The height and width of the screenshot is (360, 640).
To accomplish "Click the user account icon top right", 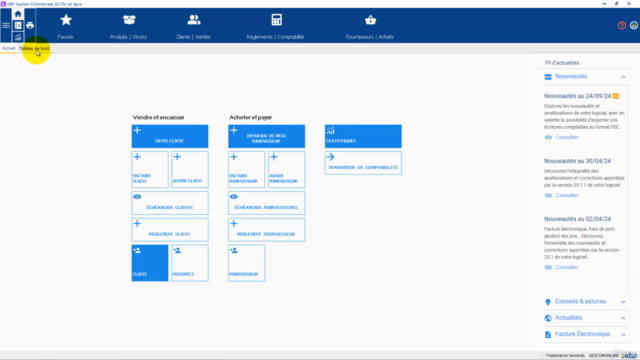I will point(633,25).
